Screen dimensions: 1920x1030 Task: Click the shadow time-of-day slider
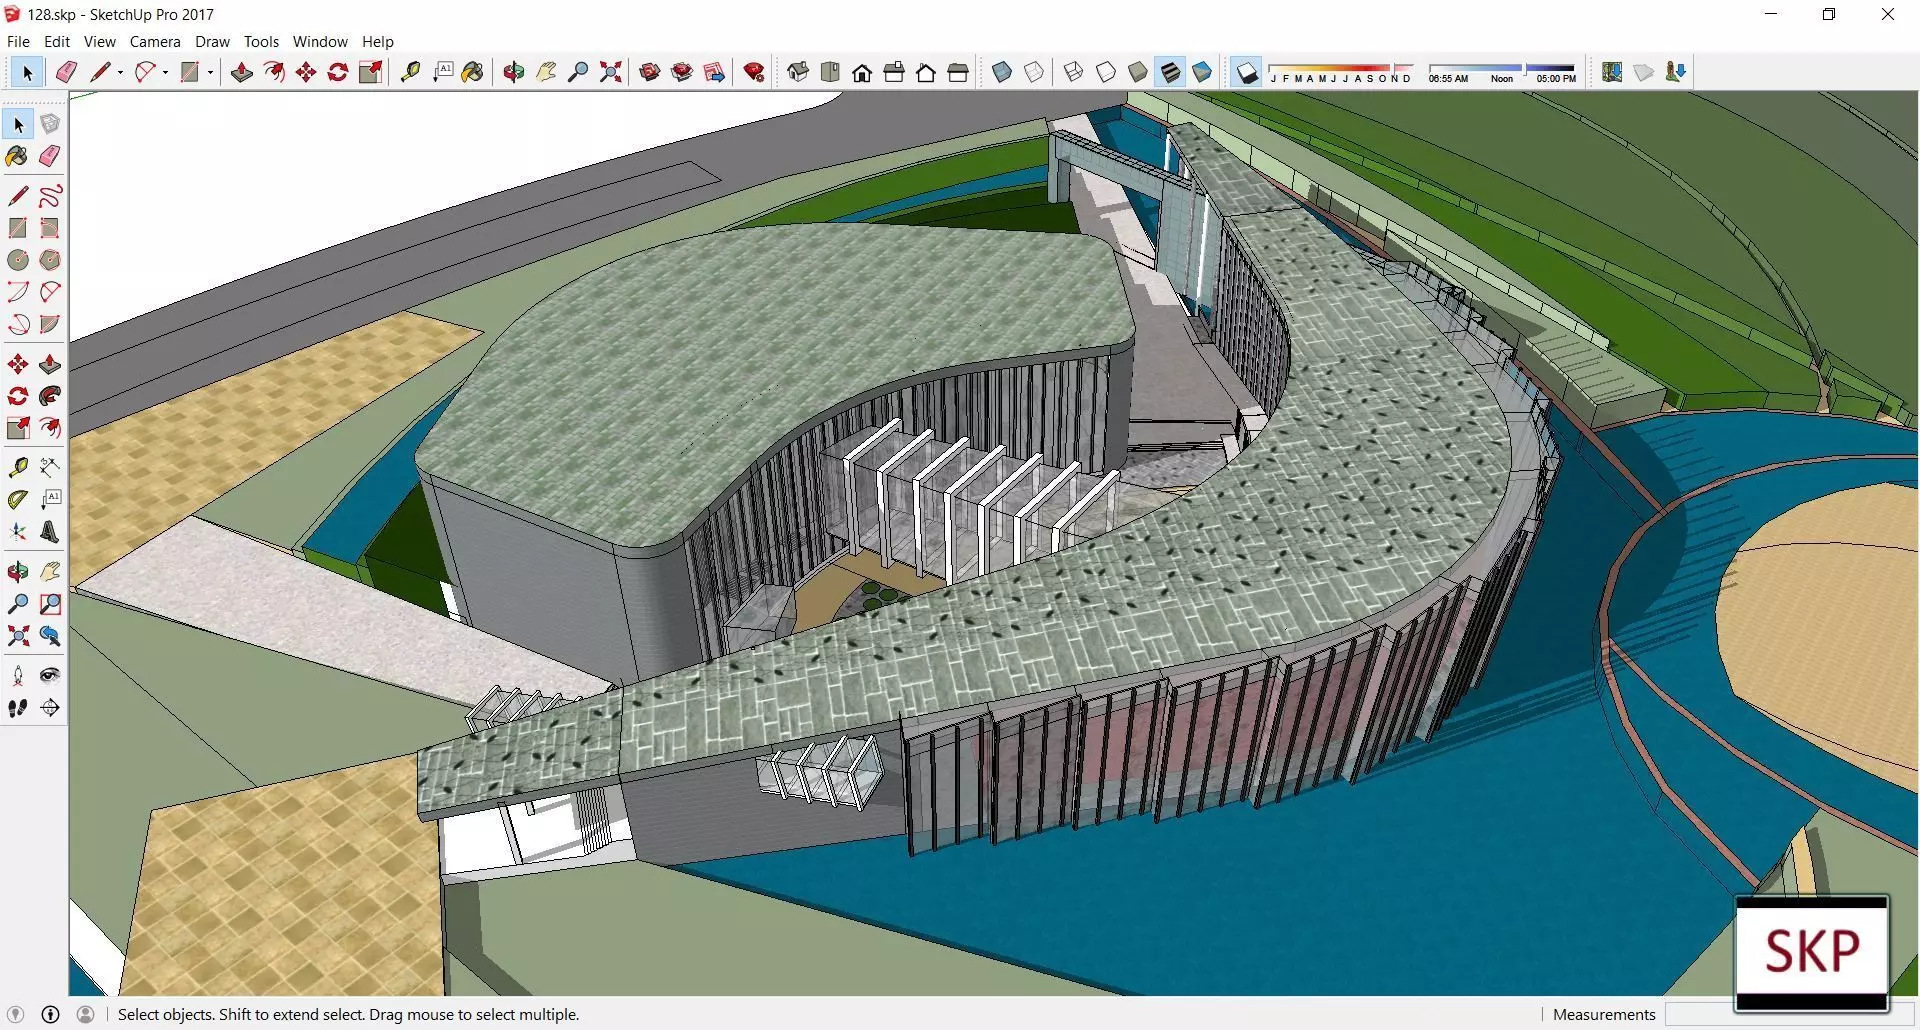pyautogui.click(x=1502, y=72)
